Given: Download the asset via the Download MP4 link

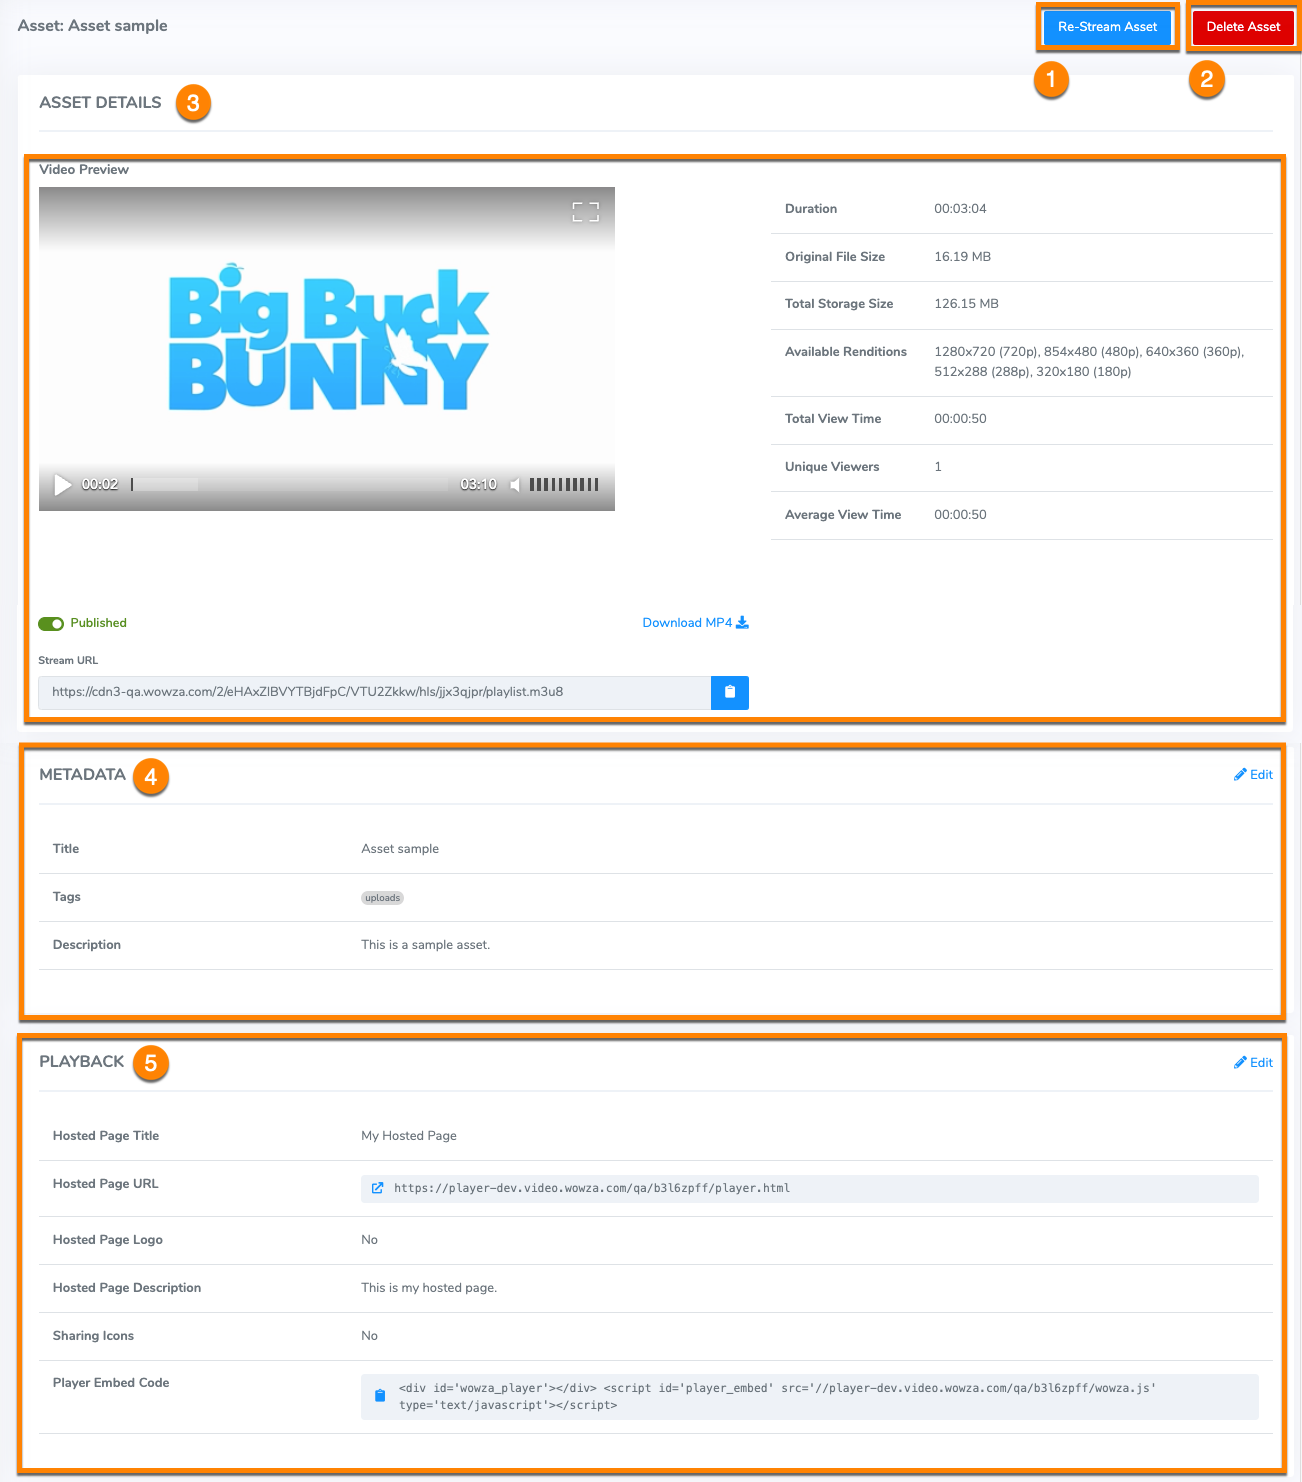Looking at the screenshot, I should pyautogui.click(x=695, y=622).
